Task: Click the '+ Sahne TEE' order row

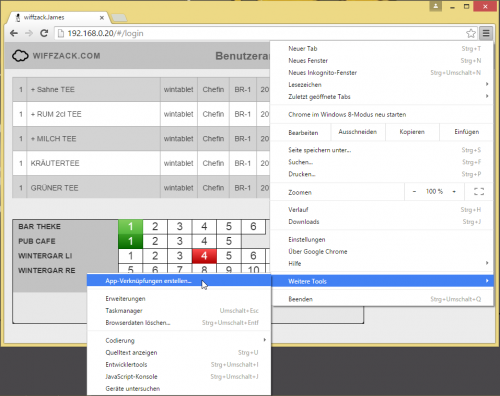Action: [141, 90]
